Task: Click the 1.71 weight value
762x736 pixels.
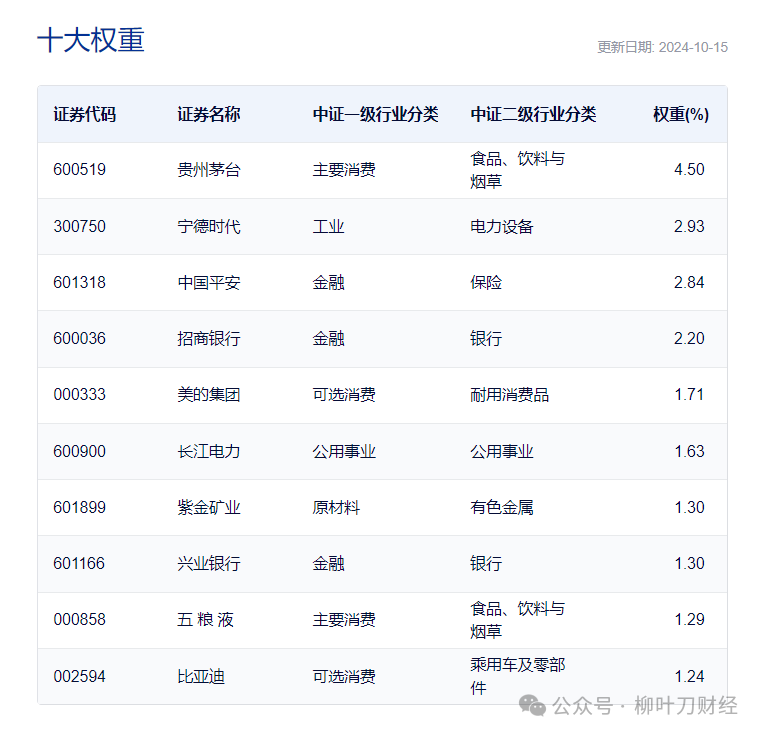Action: click(x=689, y=394)
